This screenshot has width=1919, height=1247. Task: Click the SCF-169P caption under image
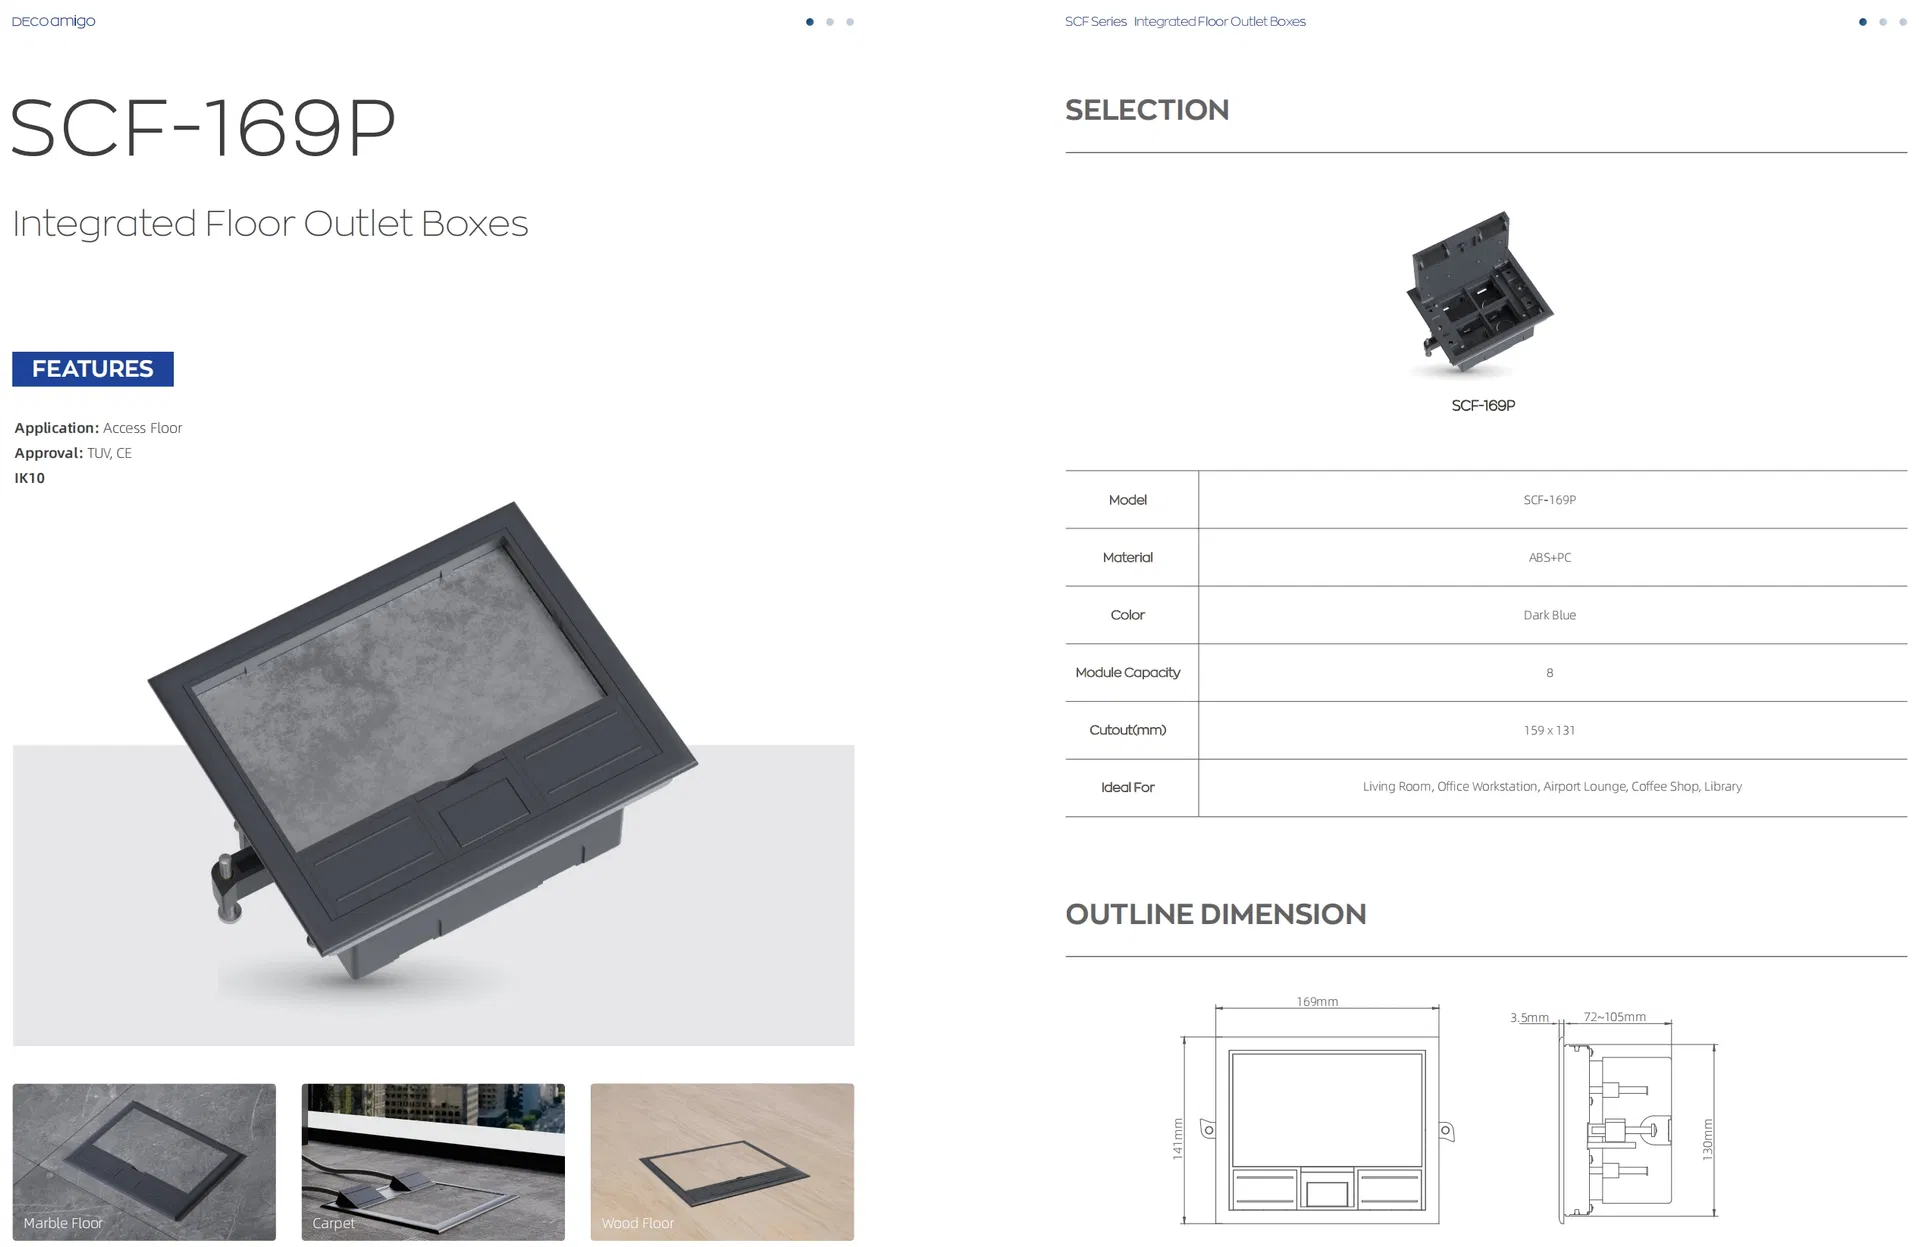[x=1483, y=405]
